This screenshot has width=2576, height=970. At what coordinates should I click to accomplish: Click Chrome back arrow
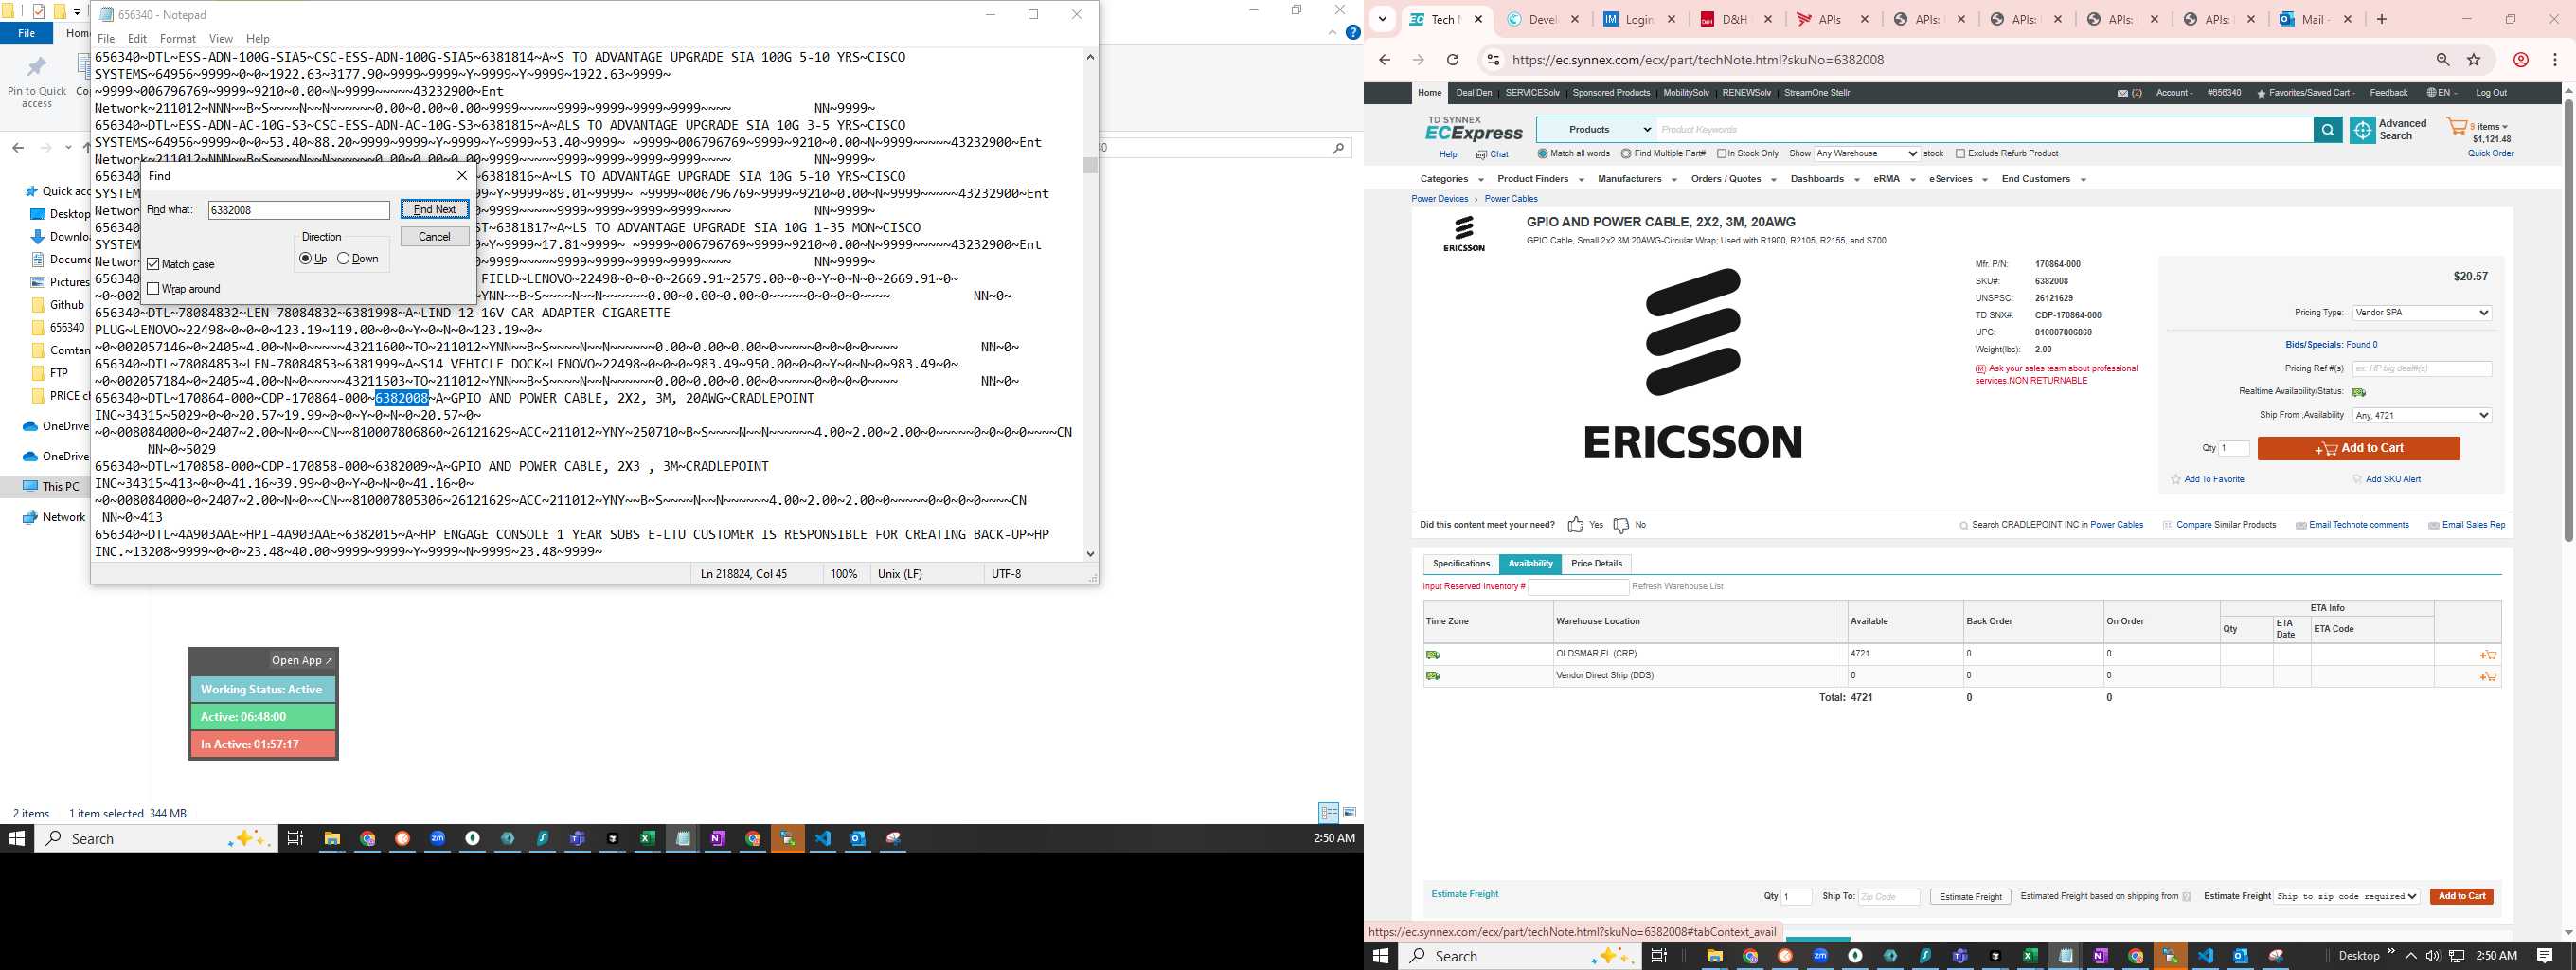(x=1385, y=60)
